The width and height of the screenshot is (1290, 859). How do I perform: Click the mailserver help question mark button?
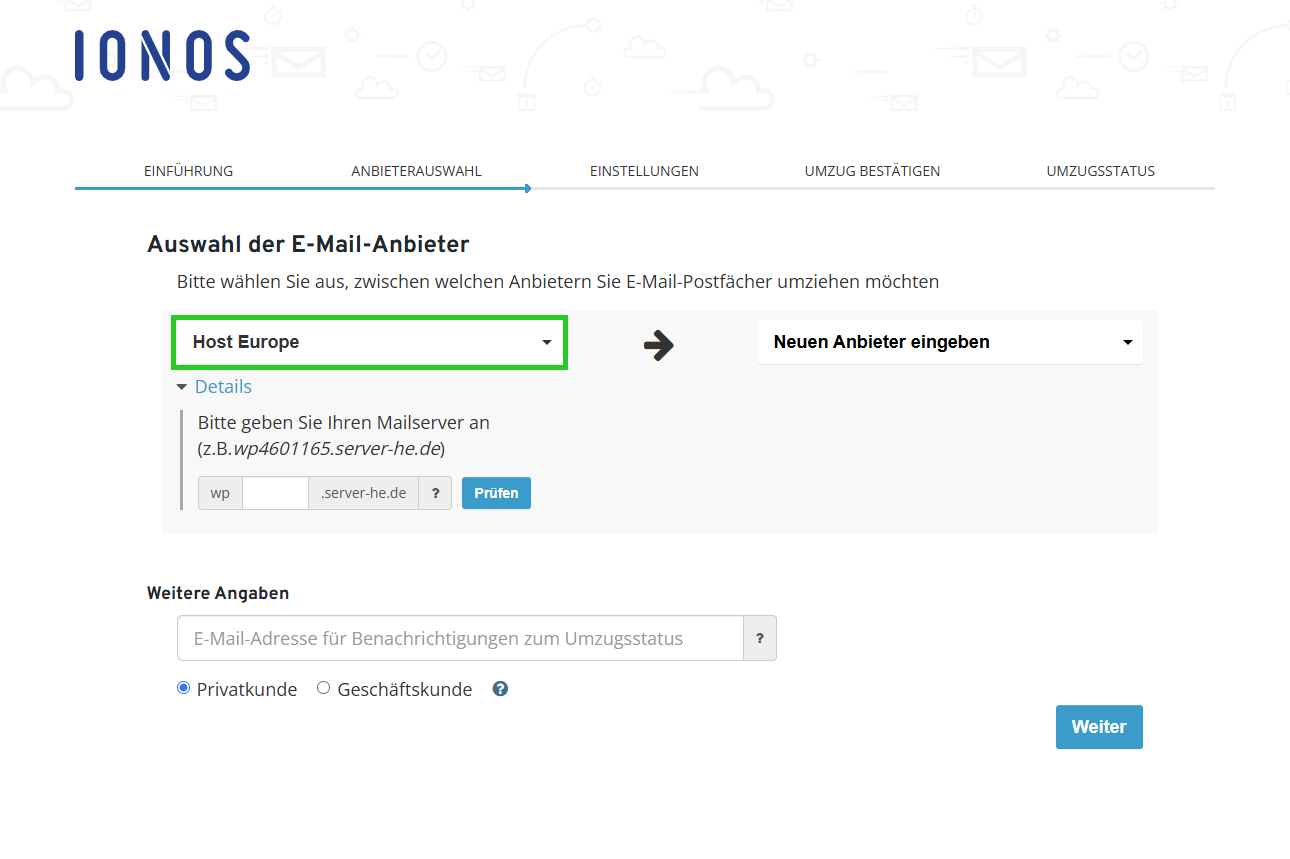(435, 493)
